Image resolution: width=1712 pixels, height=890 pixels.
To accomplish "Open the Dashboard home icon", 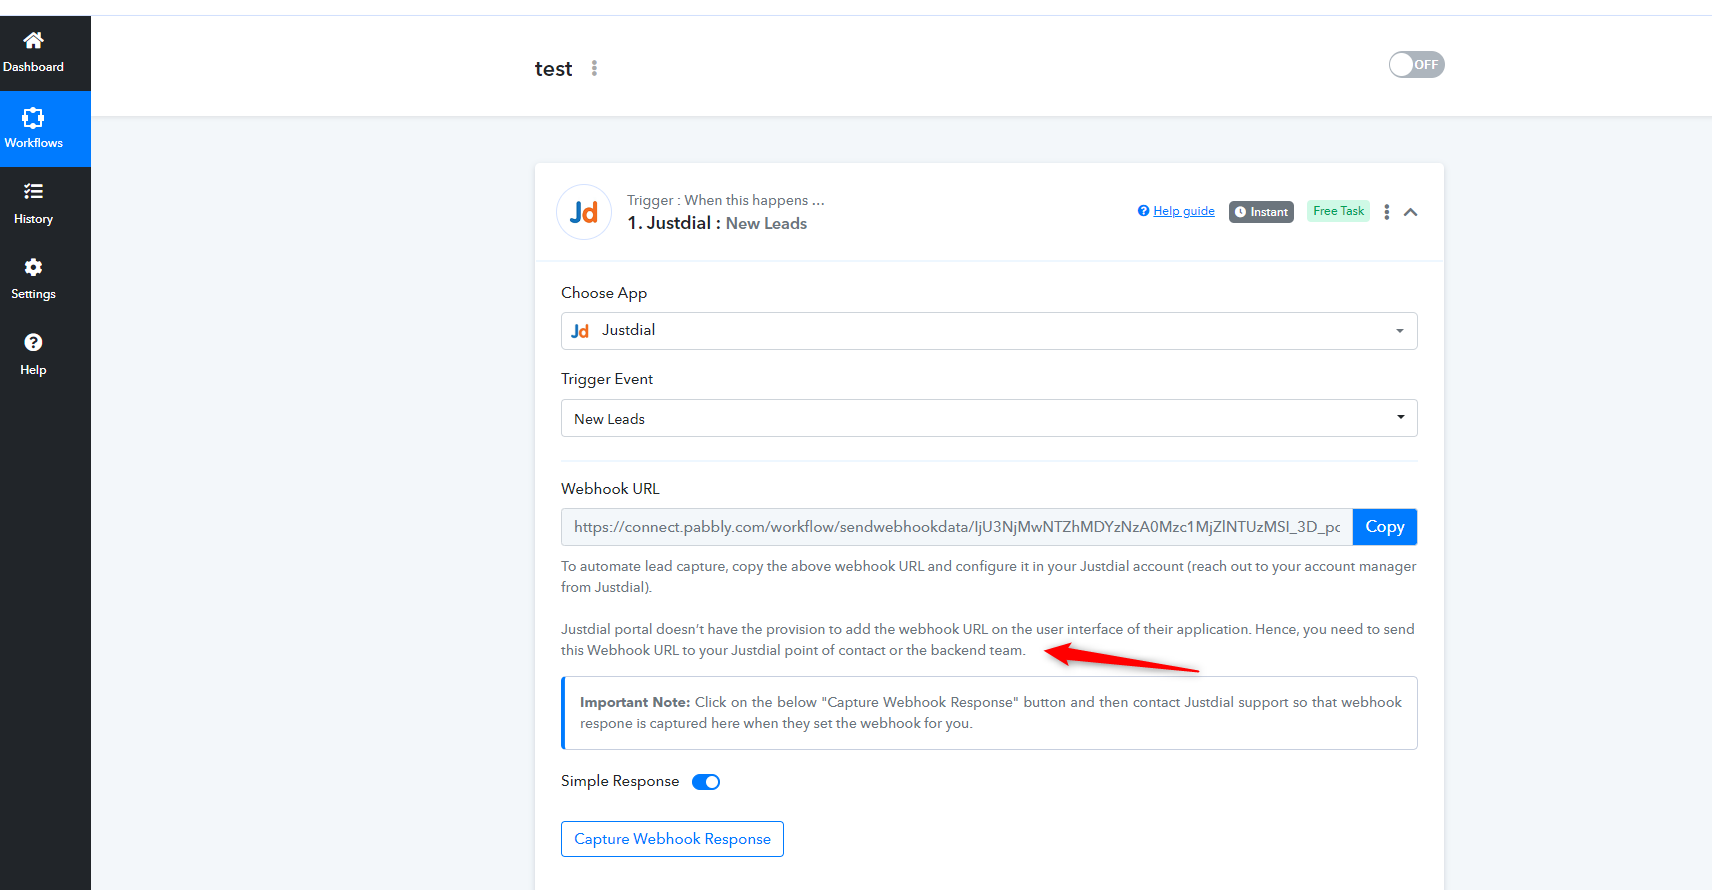I will tap(33, 40).
